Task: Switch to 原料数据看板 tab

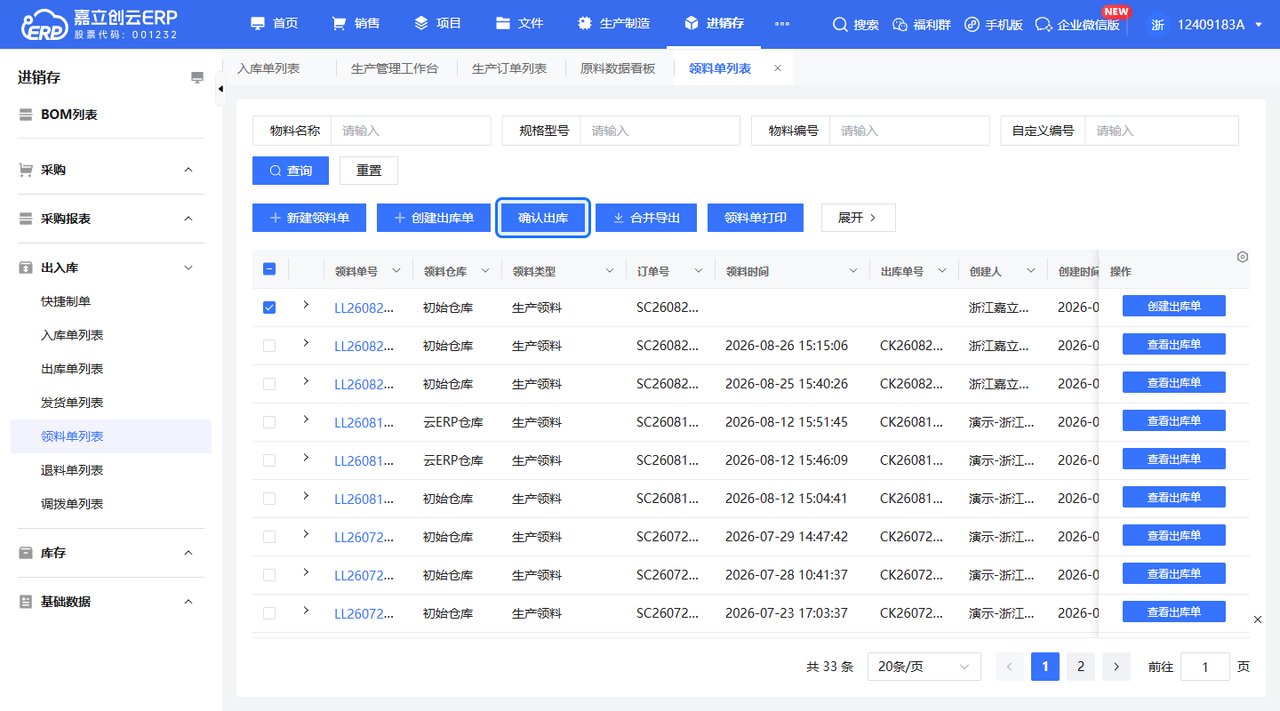Action: (x=618, y=69)
